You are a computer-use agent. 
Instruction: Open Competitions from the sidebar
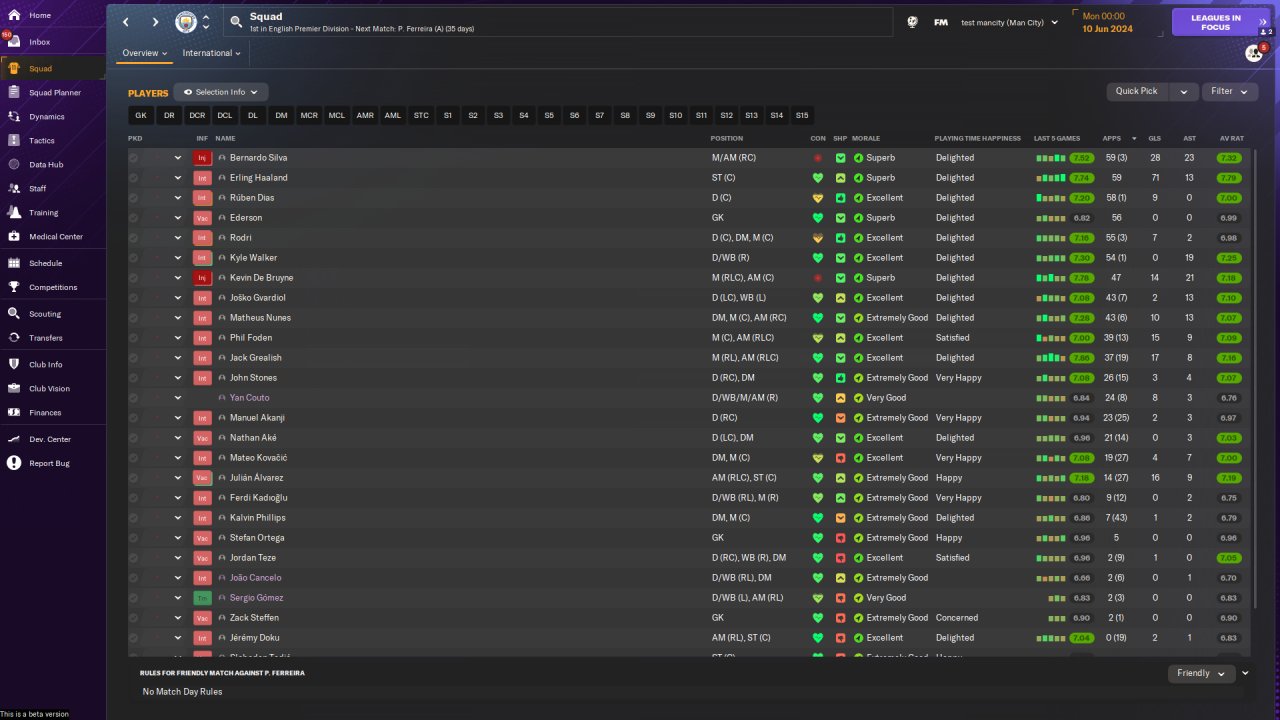click(52, 287)
